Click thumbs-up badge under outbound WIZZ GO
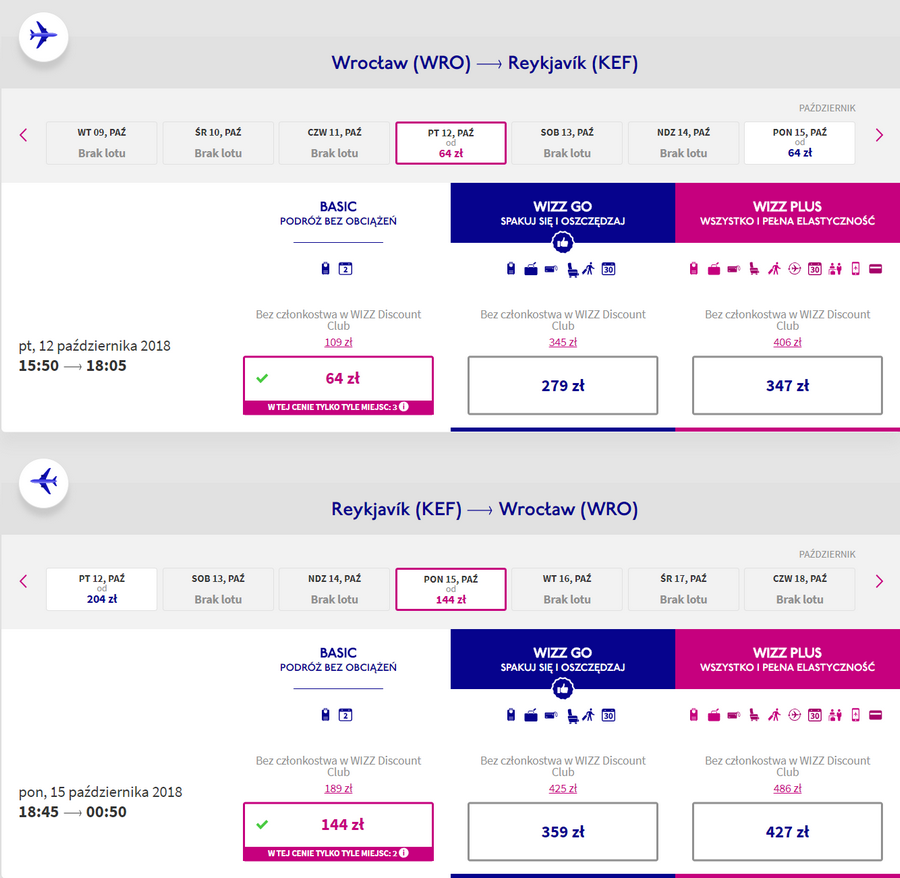The width and height of the screenshot is (900, 878). coord(562,243)
